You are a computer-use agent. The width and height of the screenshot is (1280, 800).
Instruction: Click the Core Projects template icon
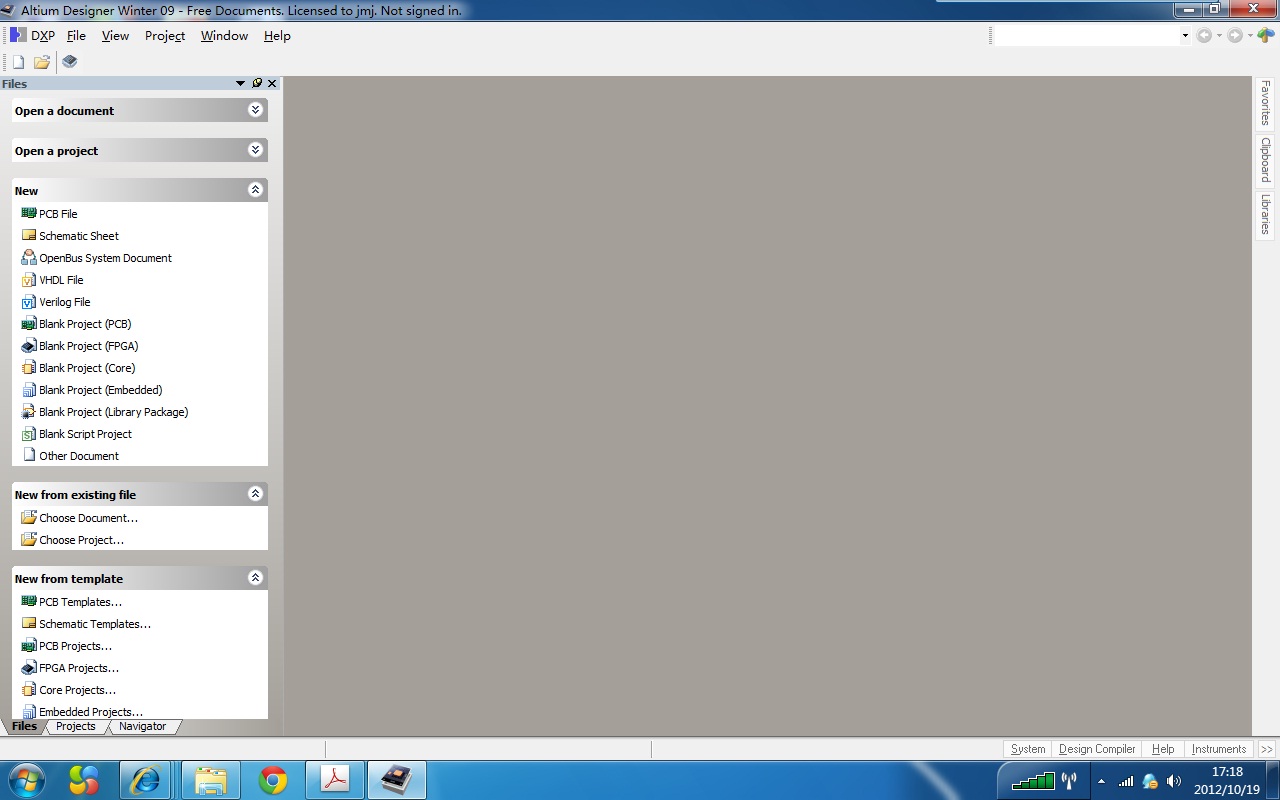tap(29, 689)
